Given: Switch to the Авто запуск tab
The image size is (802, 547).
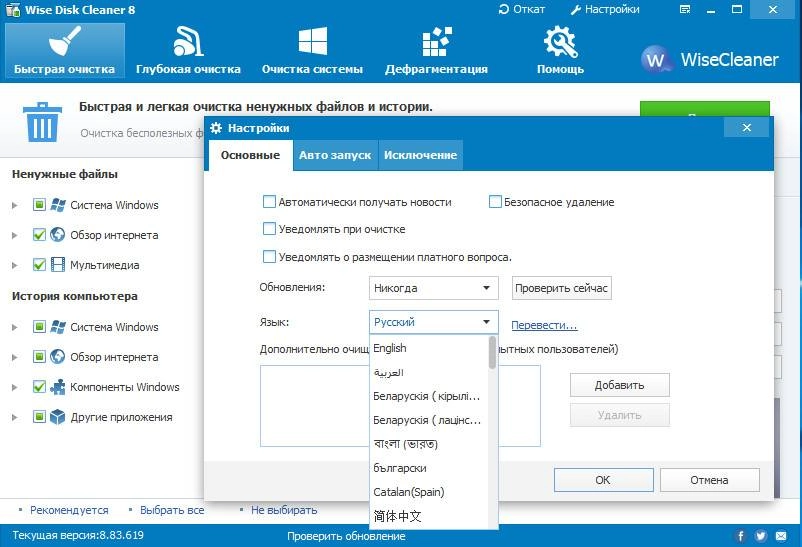Looking at the screenshot, I should (x=335, y=155).
